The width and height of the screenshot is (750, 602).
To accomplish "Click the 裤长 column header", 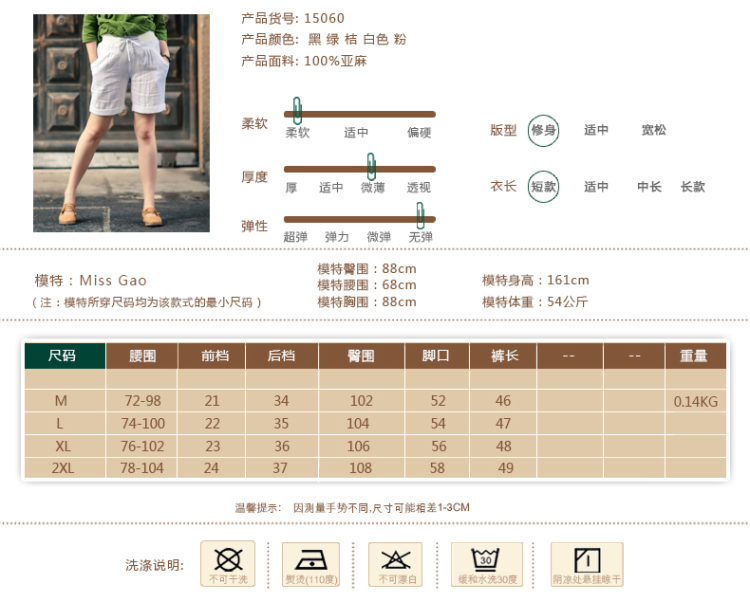I will point(503,356).
